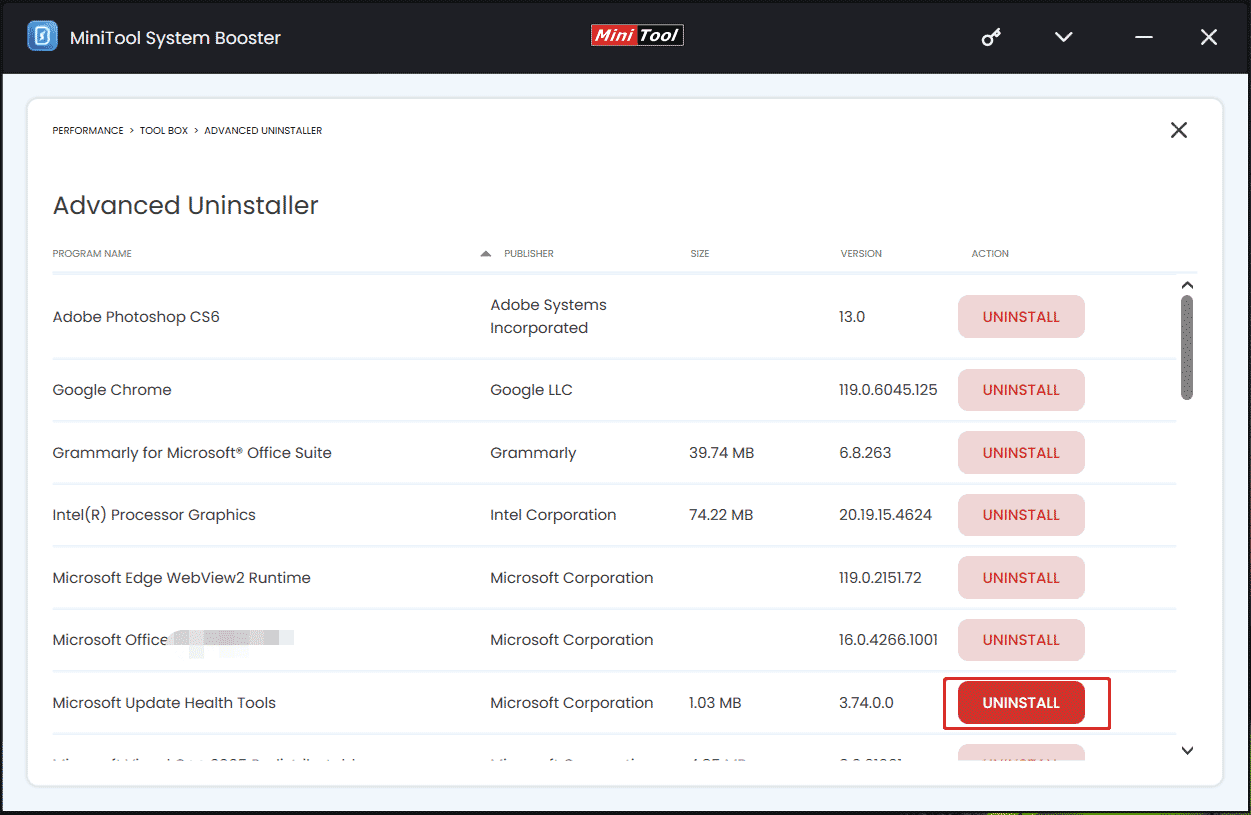
Task: Click the MiniTool System Booster title text
Action: coord(175,38)
